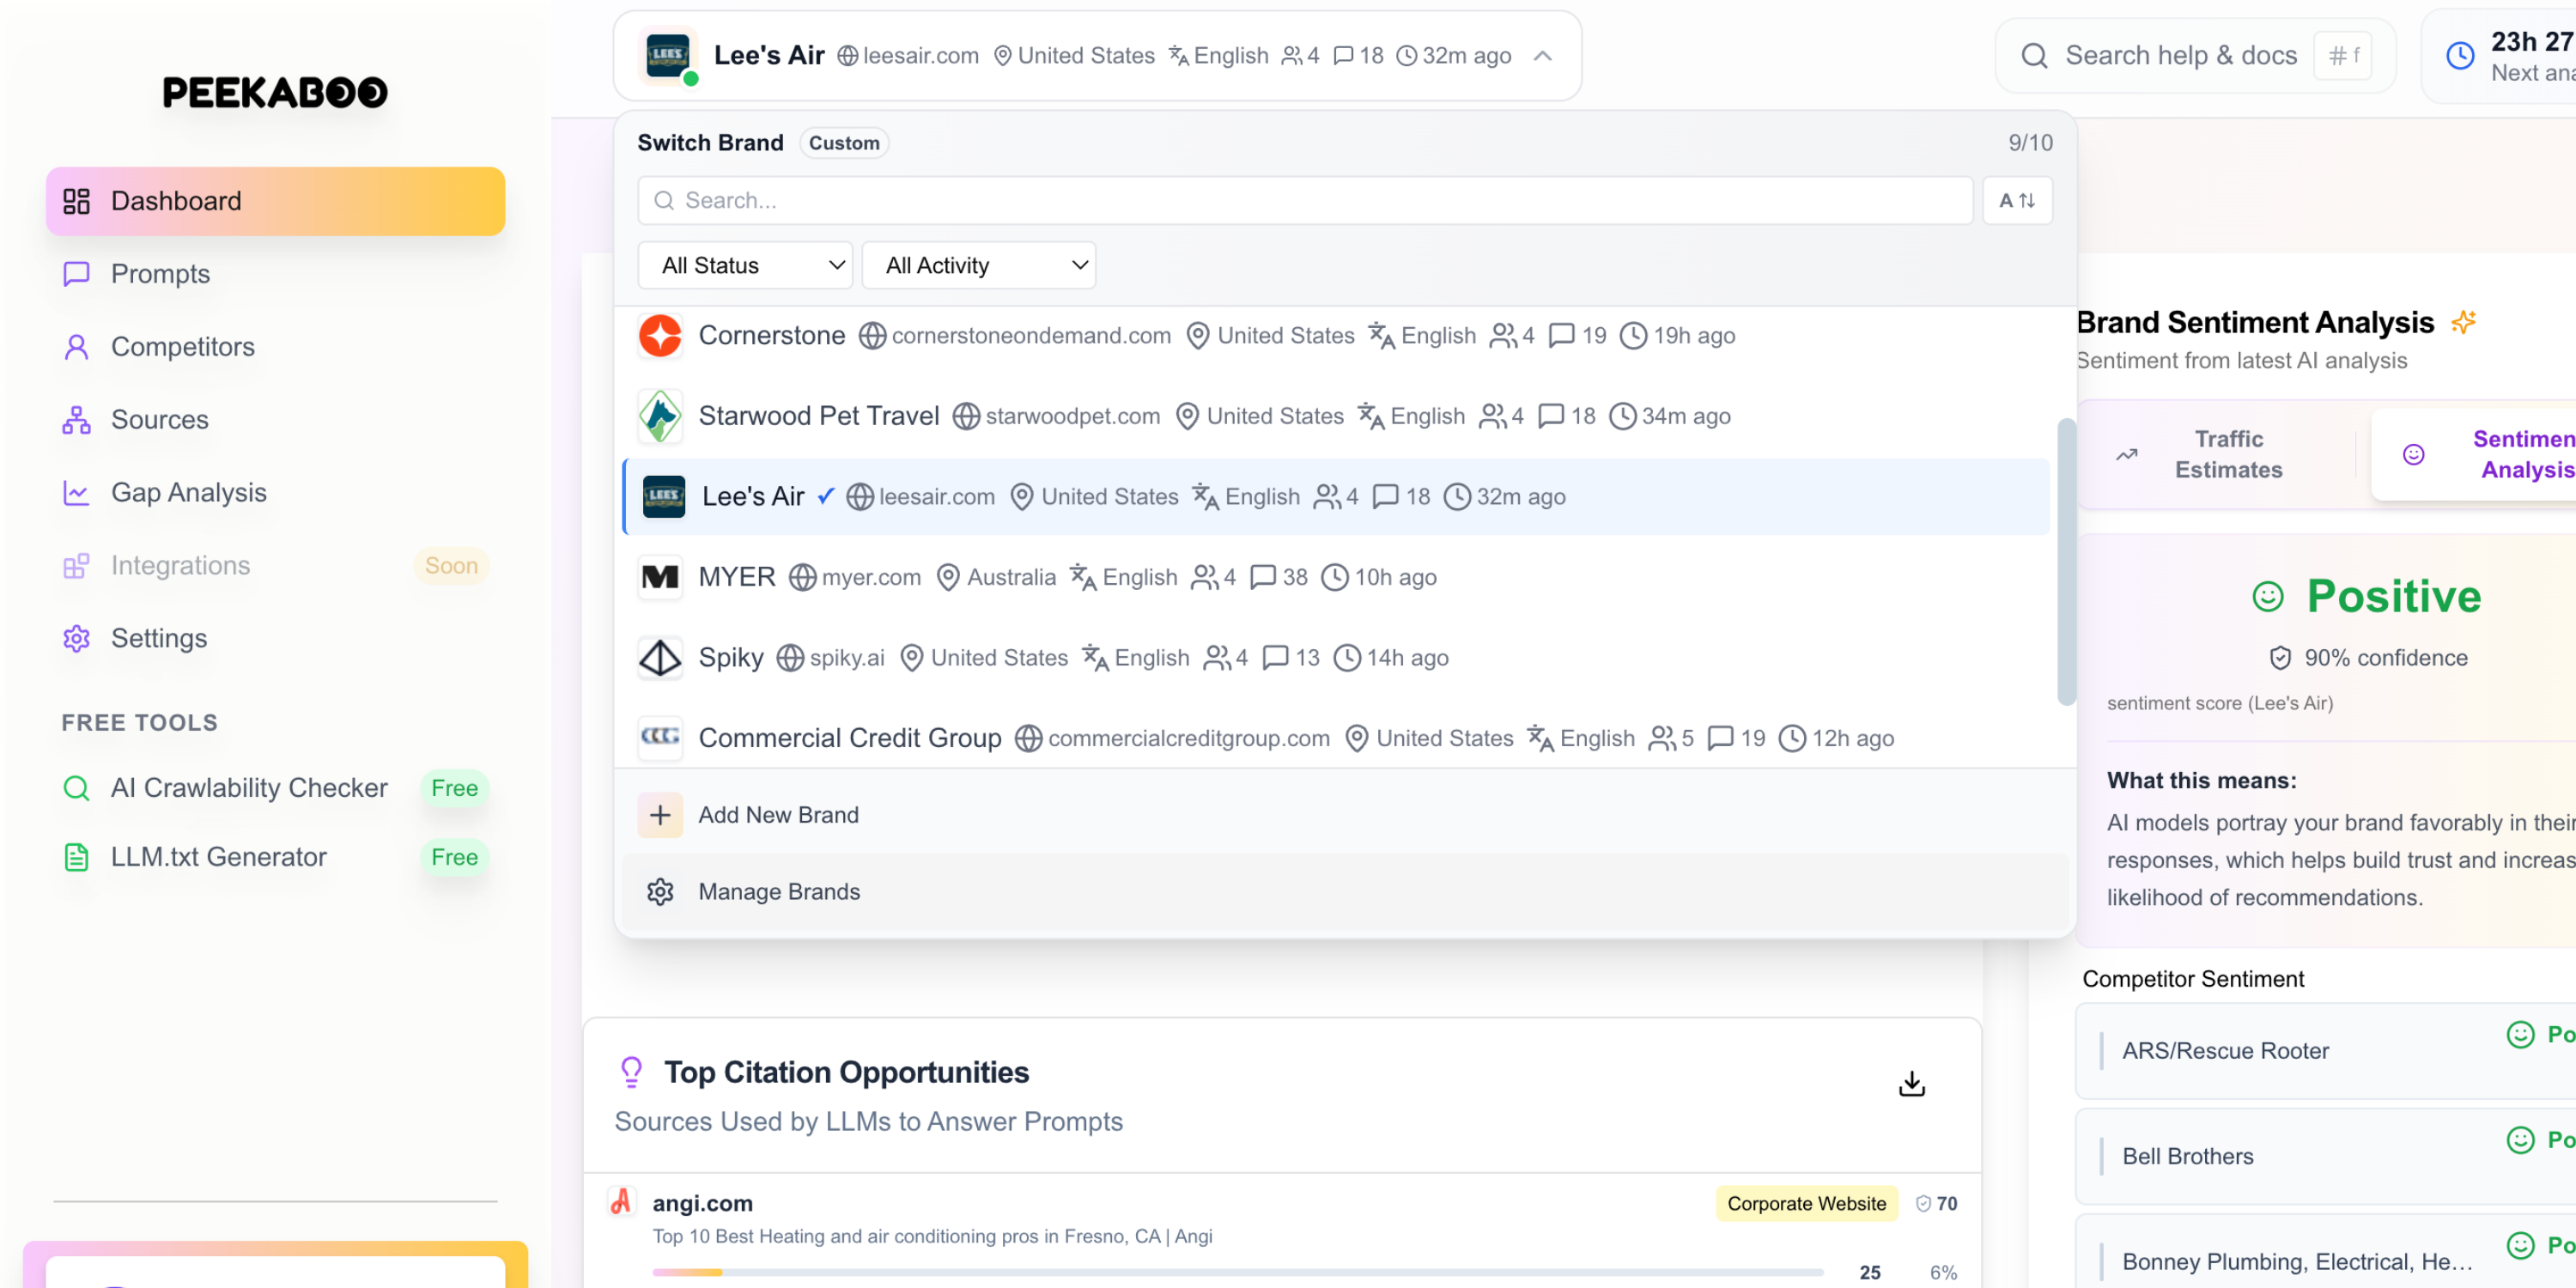Click the shield icon next to 90% confidence
2576x1288 pixels.
tap(2280, 658)
